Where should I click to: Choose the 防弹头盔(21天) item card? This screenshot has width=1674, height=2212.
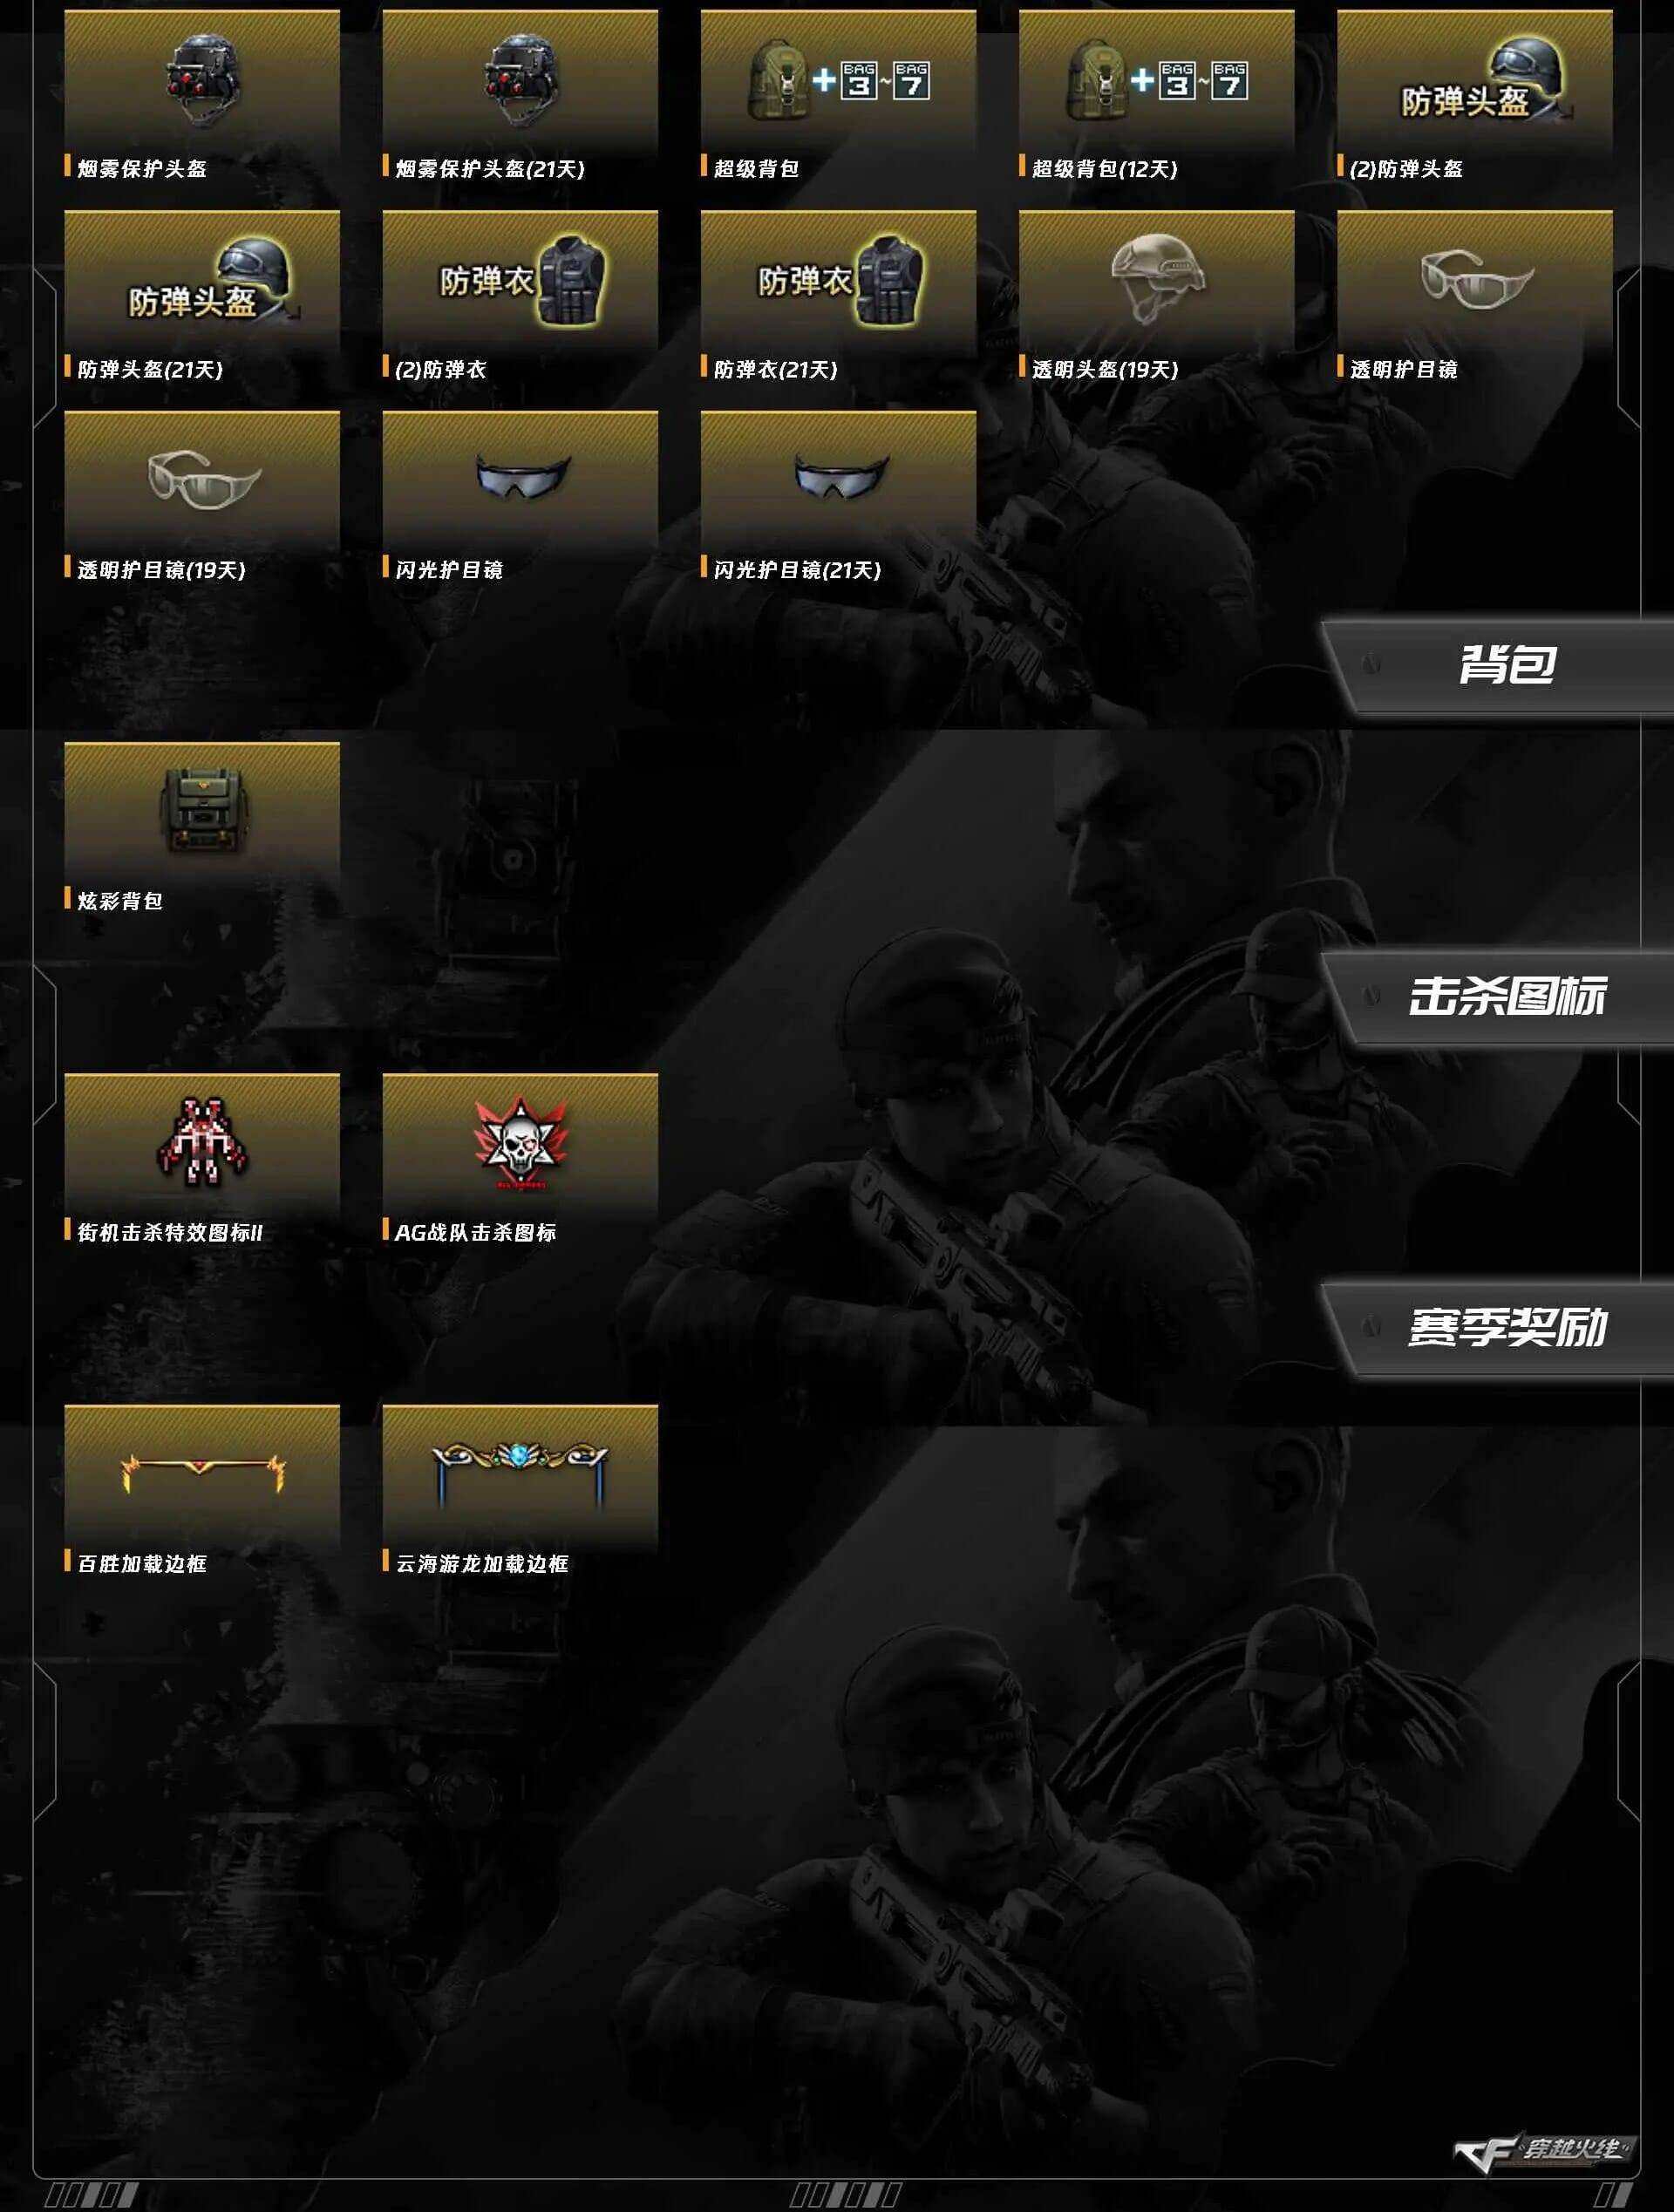[x=202, y=297]
